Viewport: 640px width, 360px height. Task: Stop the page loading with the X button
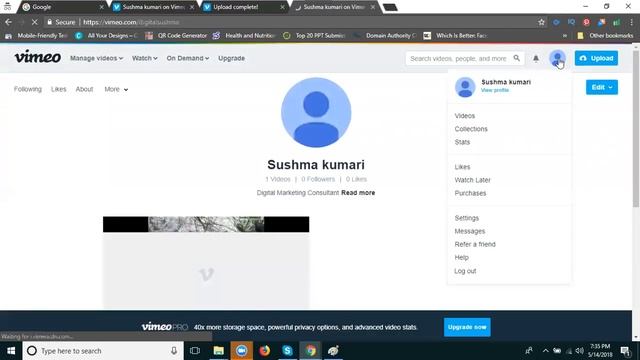tap(34, 22)
